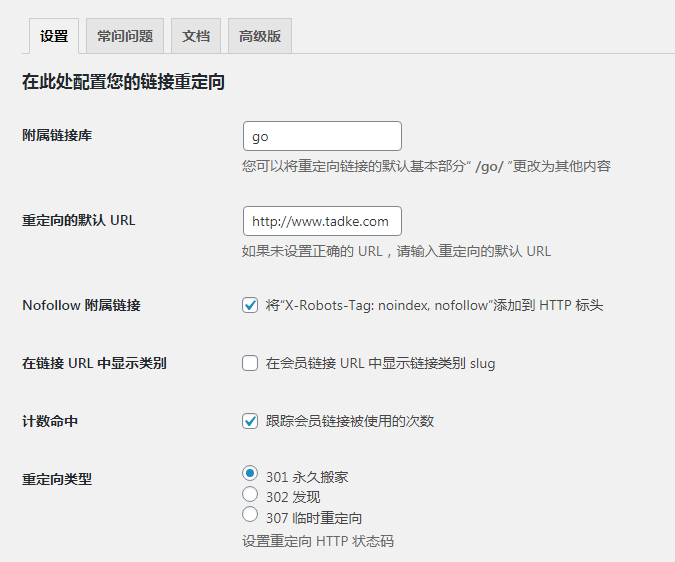Select the 301 永久搬家 radio button
Viewport: 675px width, 562px height.
point(250,474)
